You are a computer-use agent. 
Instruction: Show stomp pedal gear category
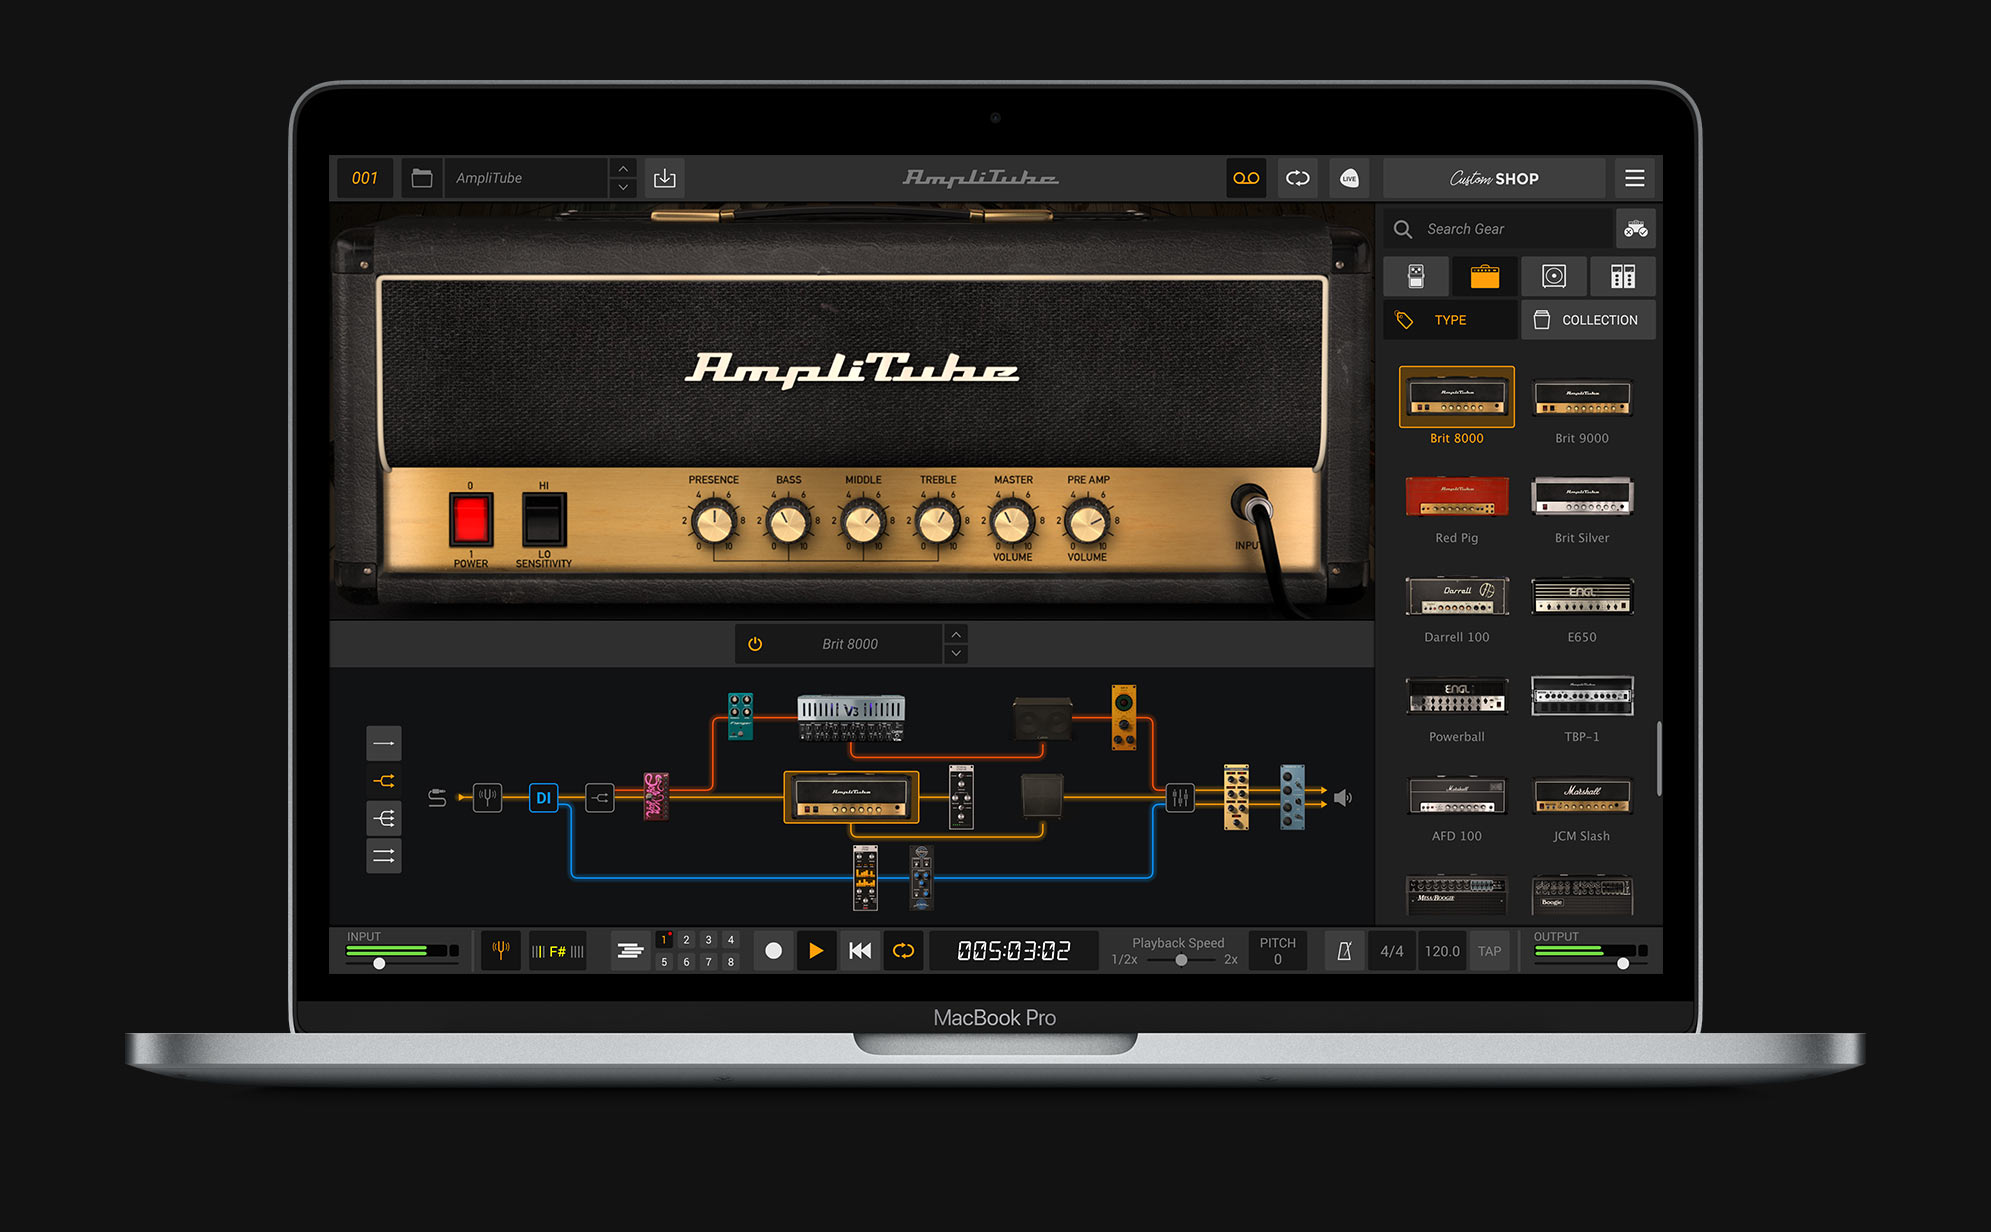(x=1416, y=276)
